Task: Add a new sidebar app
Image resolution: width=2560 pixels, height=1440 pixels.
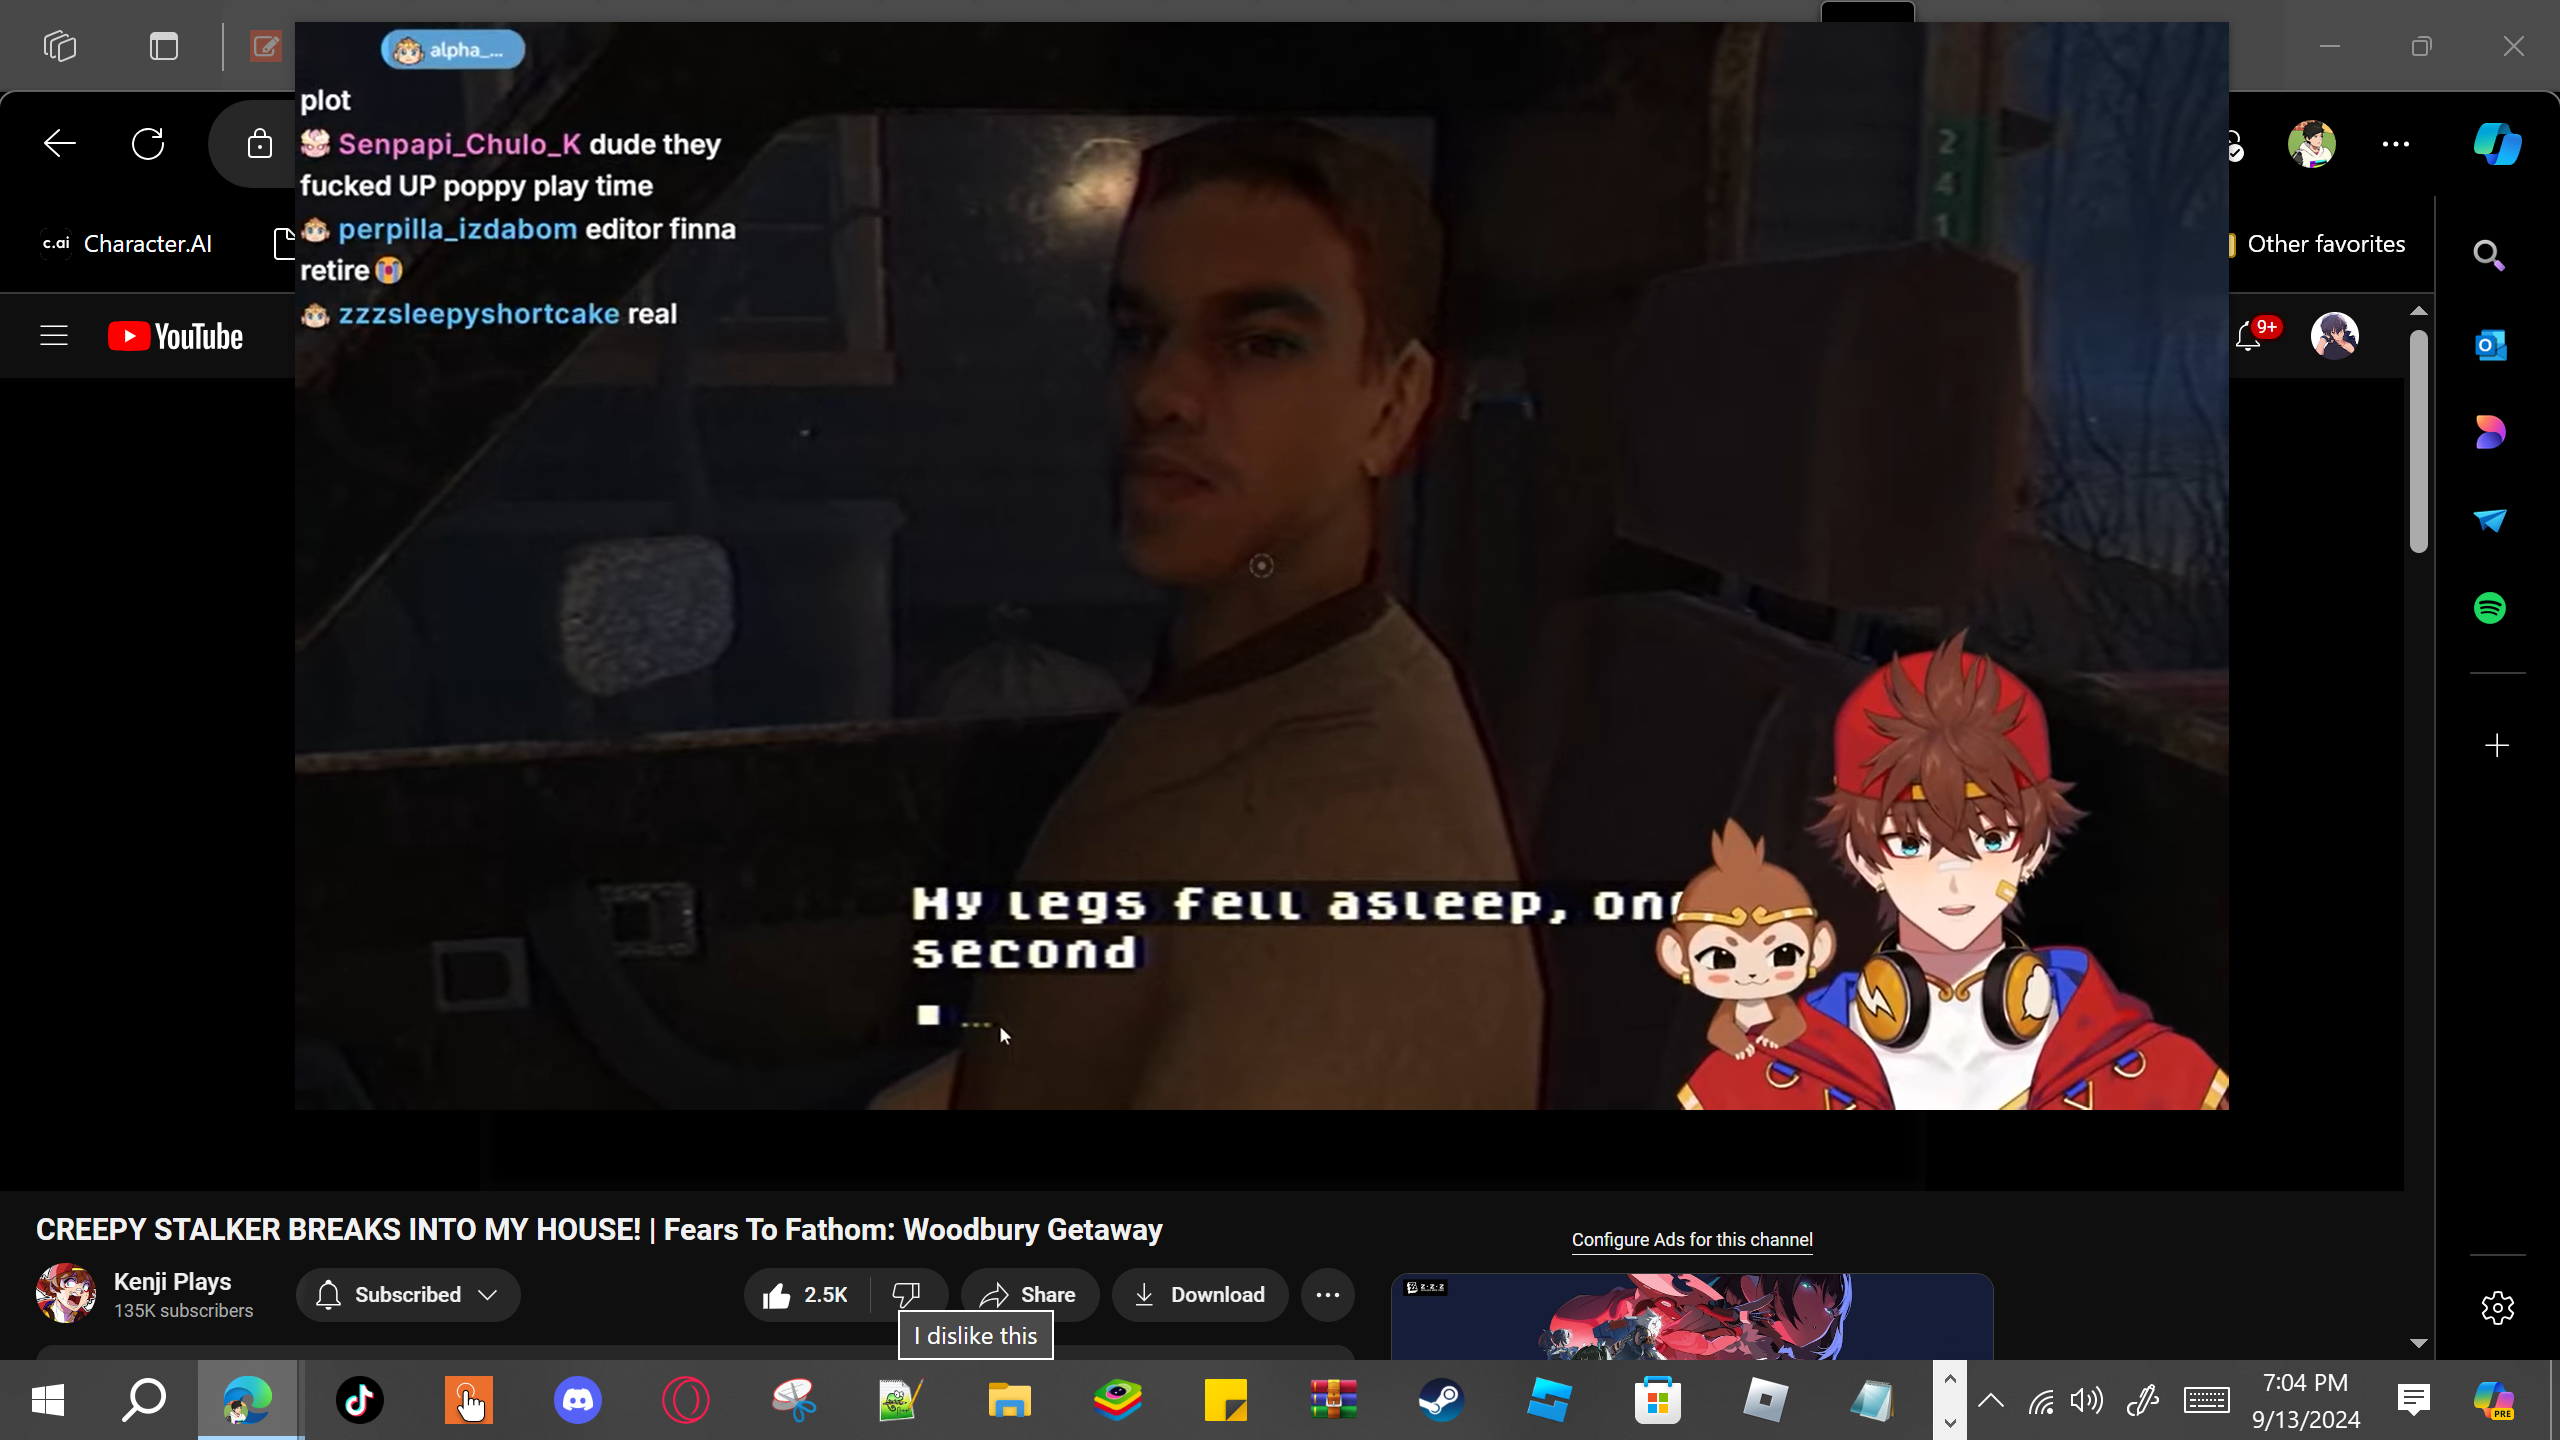Action: (2497, 745)
